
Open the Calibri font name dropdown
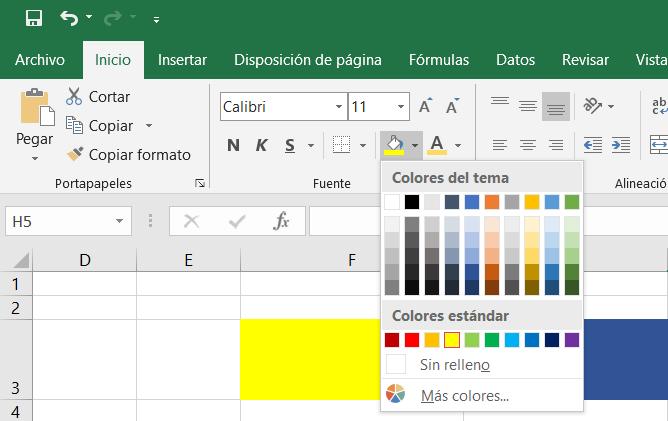(x=339, y=106)
